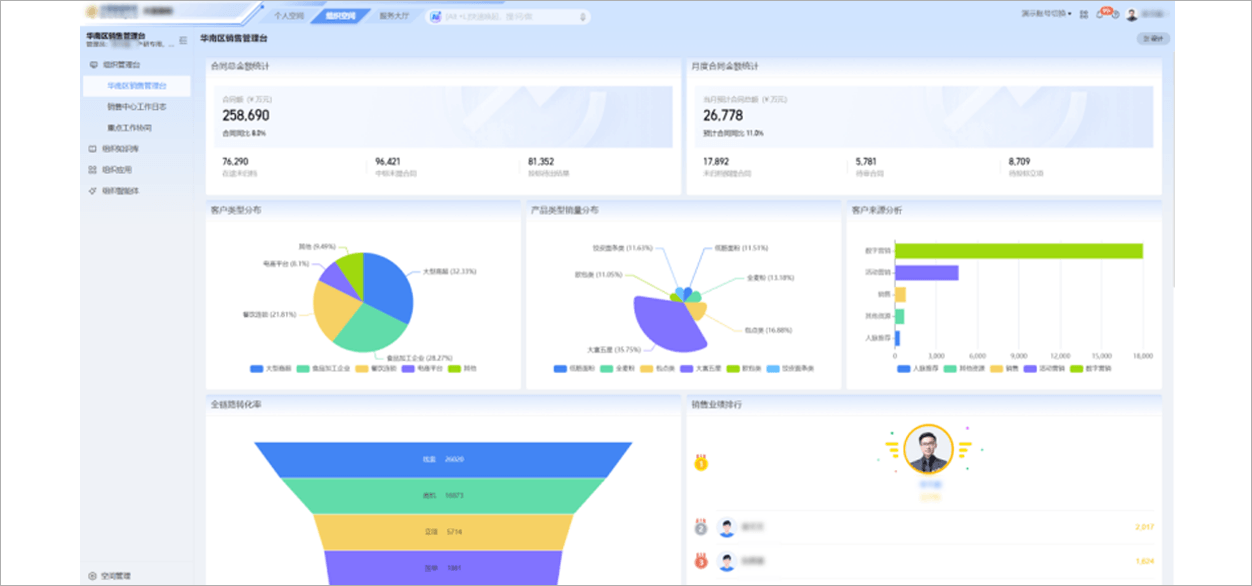Open 空间管理 settings gear at sidebar bottom

coord(92,576)
